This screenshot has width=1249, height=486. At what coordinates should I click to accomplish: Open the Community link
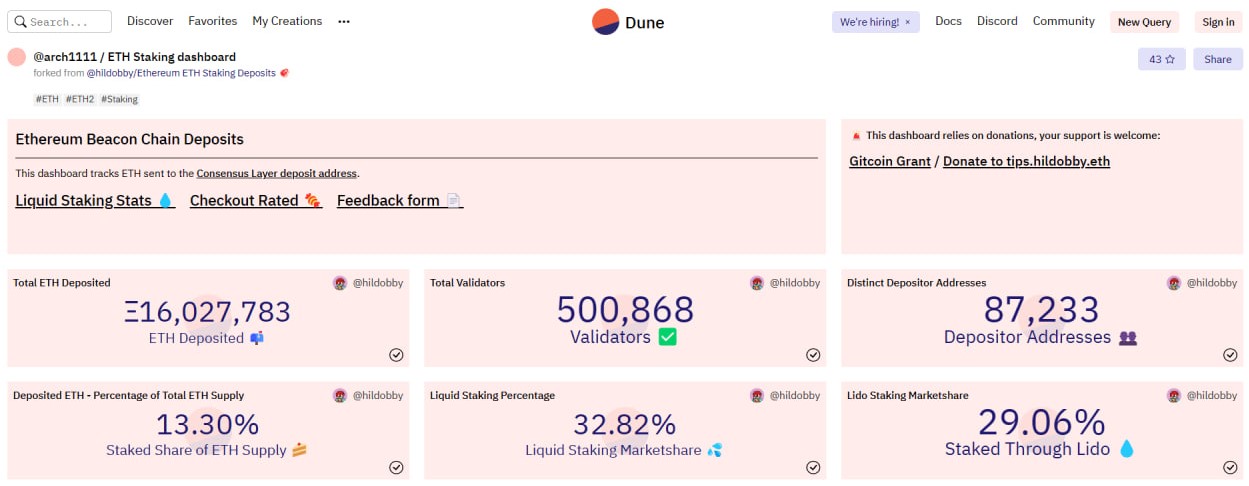click(x=1064, y=21)
